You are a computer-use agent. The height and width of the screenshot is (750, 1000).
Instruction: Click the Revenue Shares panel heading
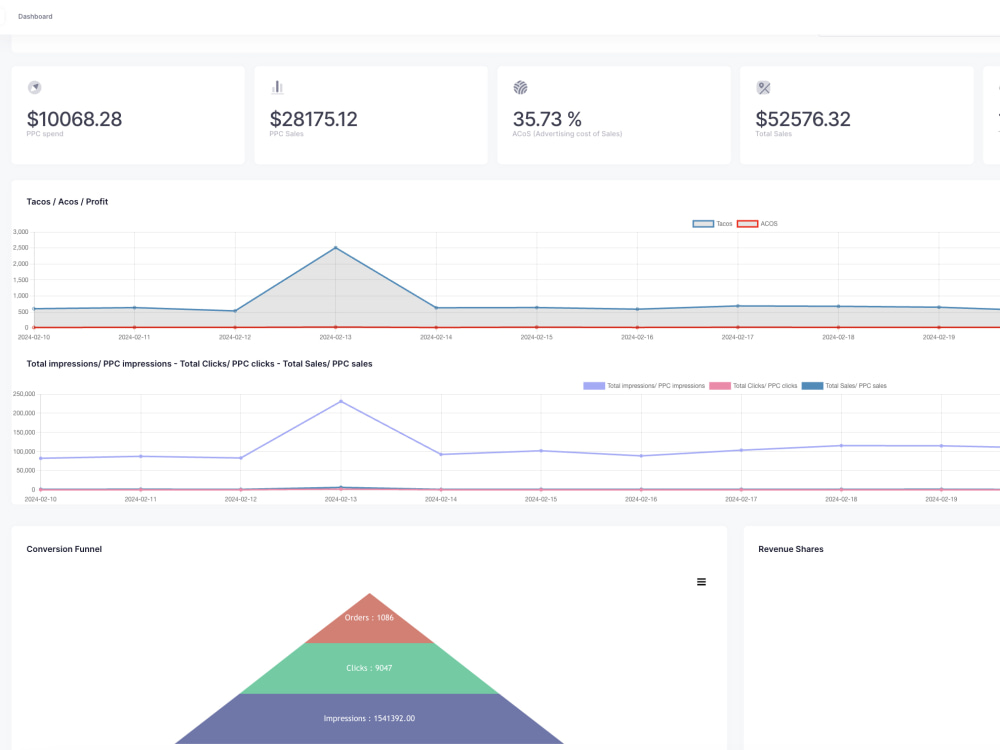(790, 548)
